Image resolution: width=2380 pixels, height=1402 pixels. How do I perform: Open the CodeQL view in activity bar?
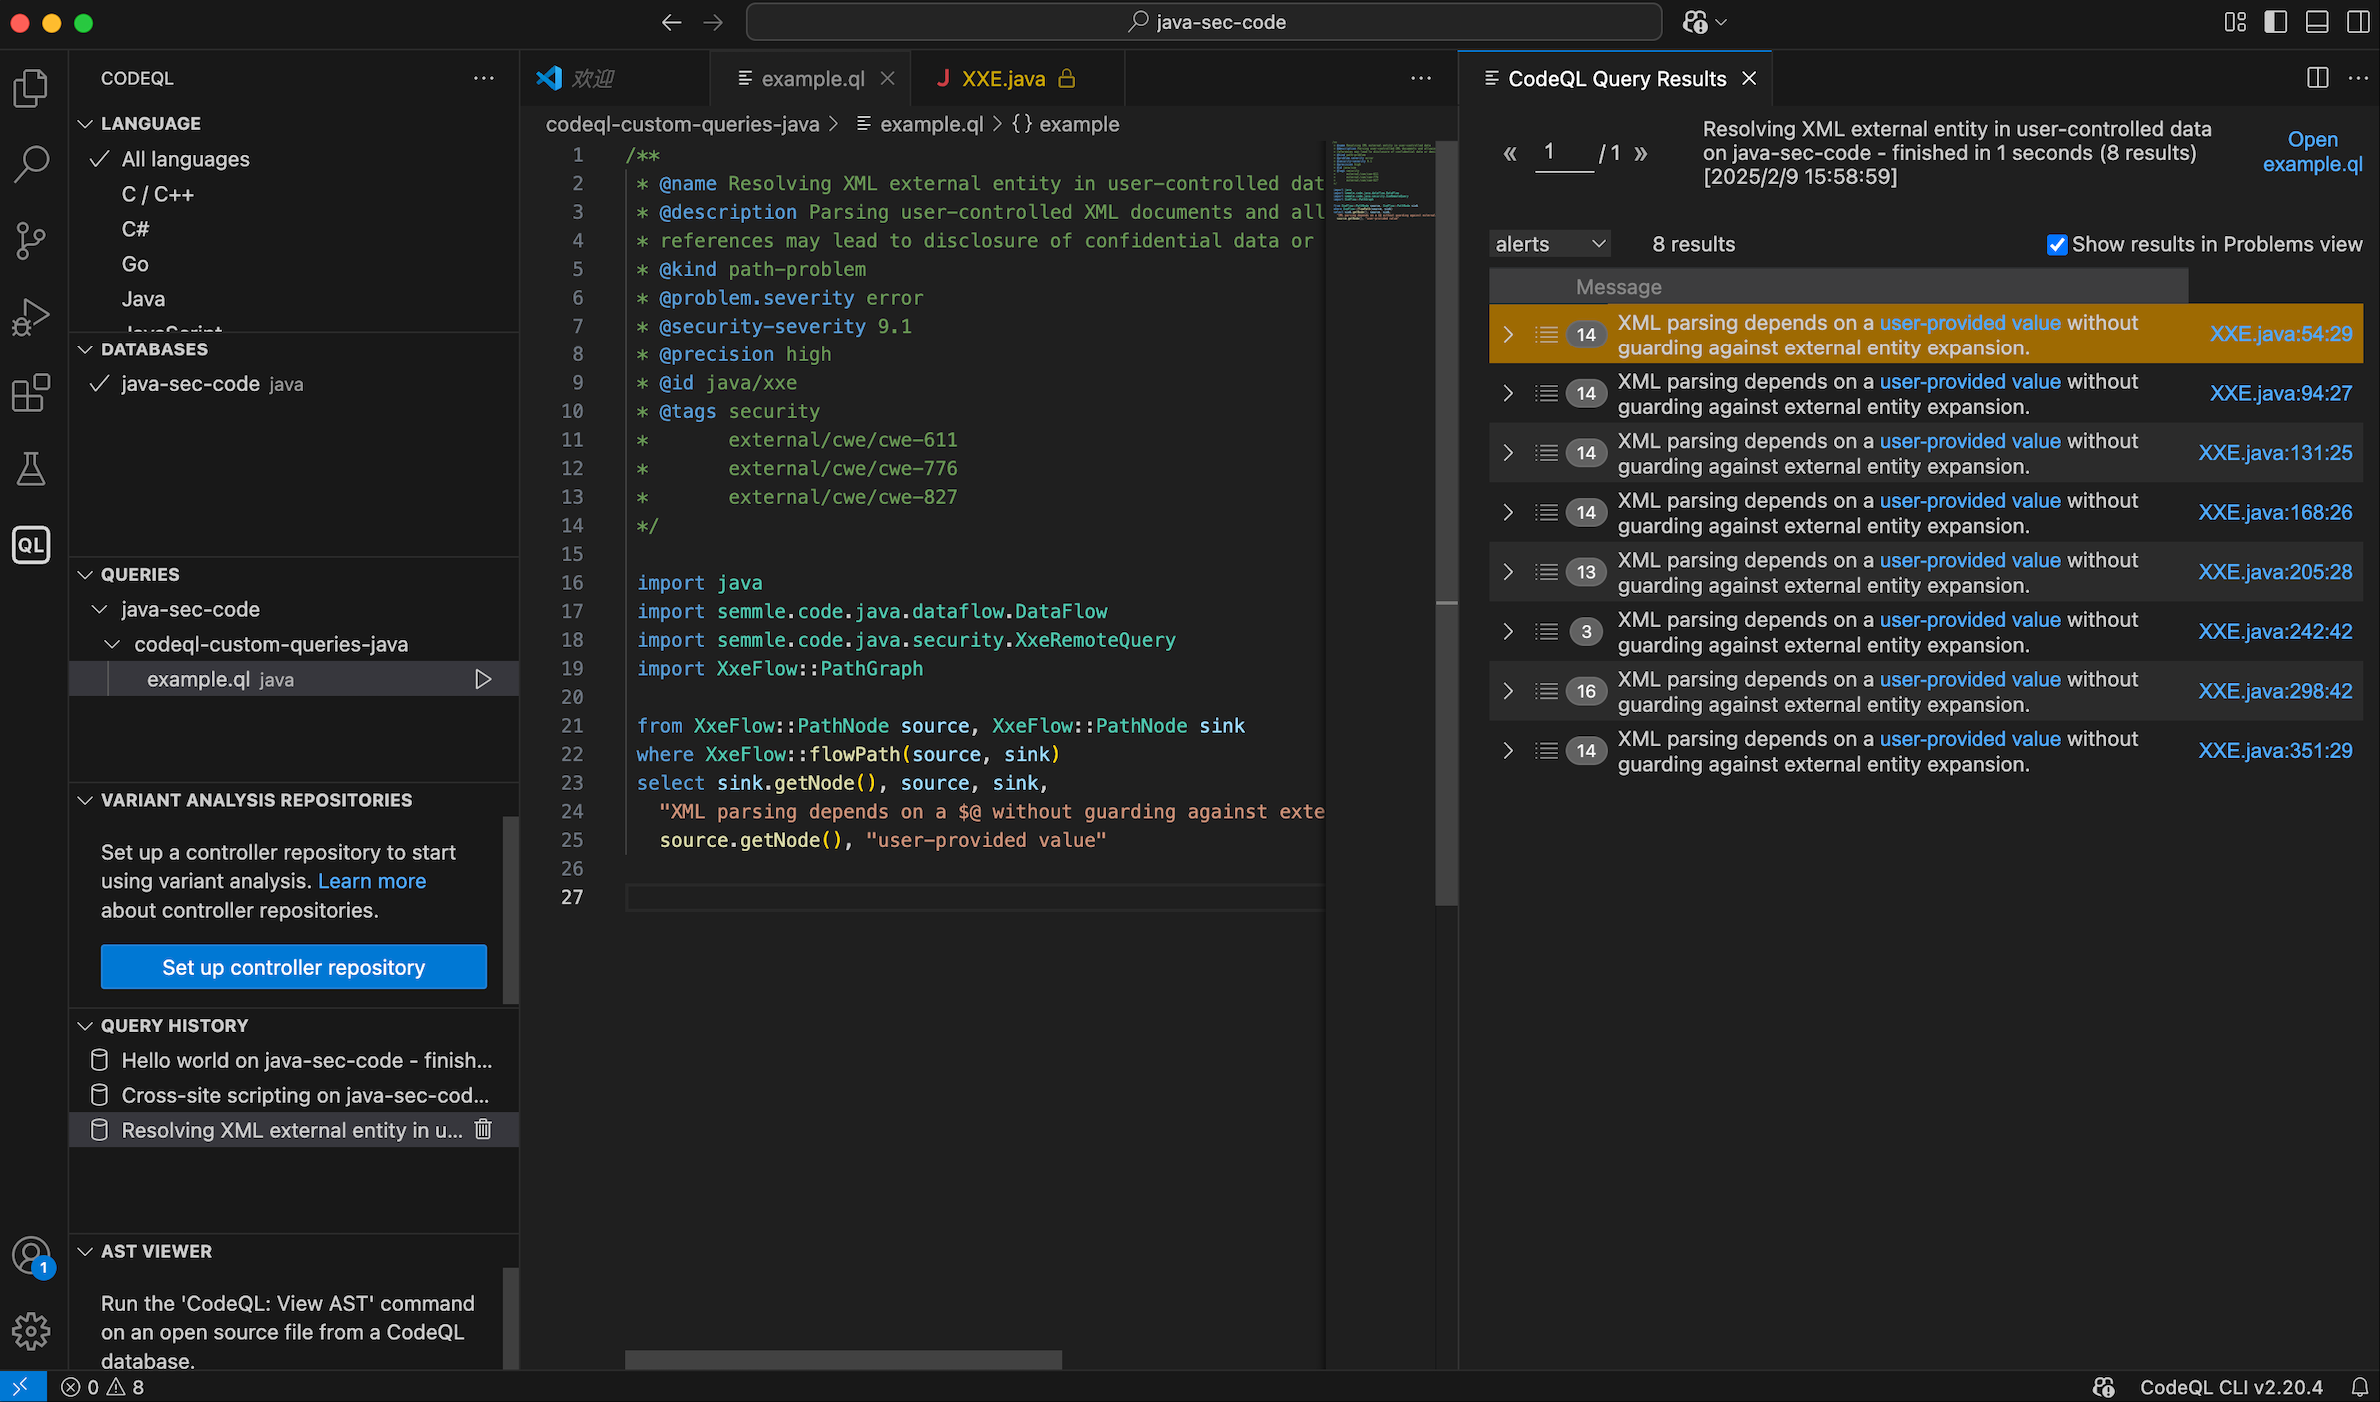click(31, 545)
